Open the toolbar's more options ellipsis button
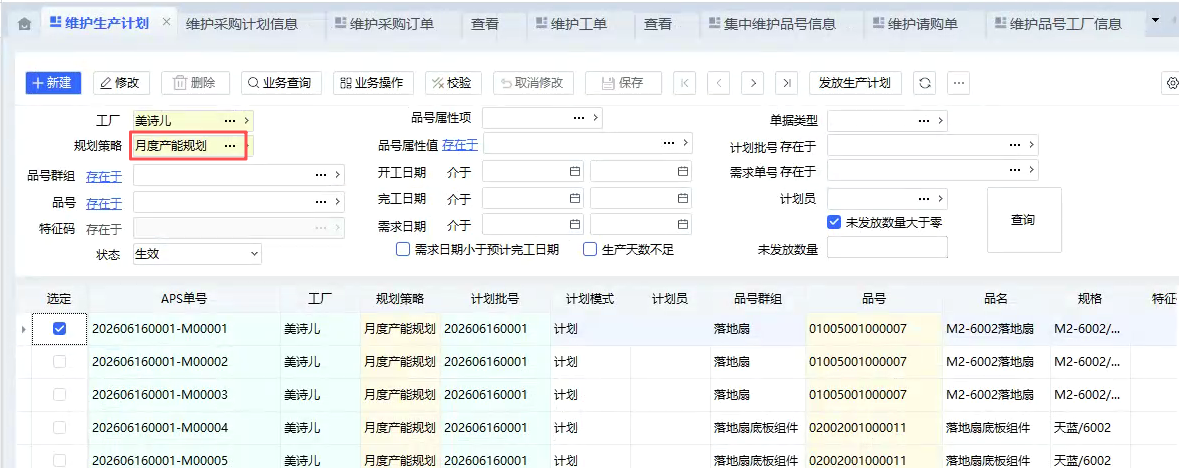Viewport: 1179px width, 468px height. [x=958, y=83]
